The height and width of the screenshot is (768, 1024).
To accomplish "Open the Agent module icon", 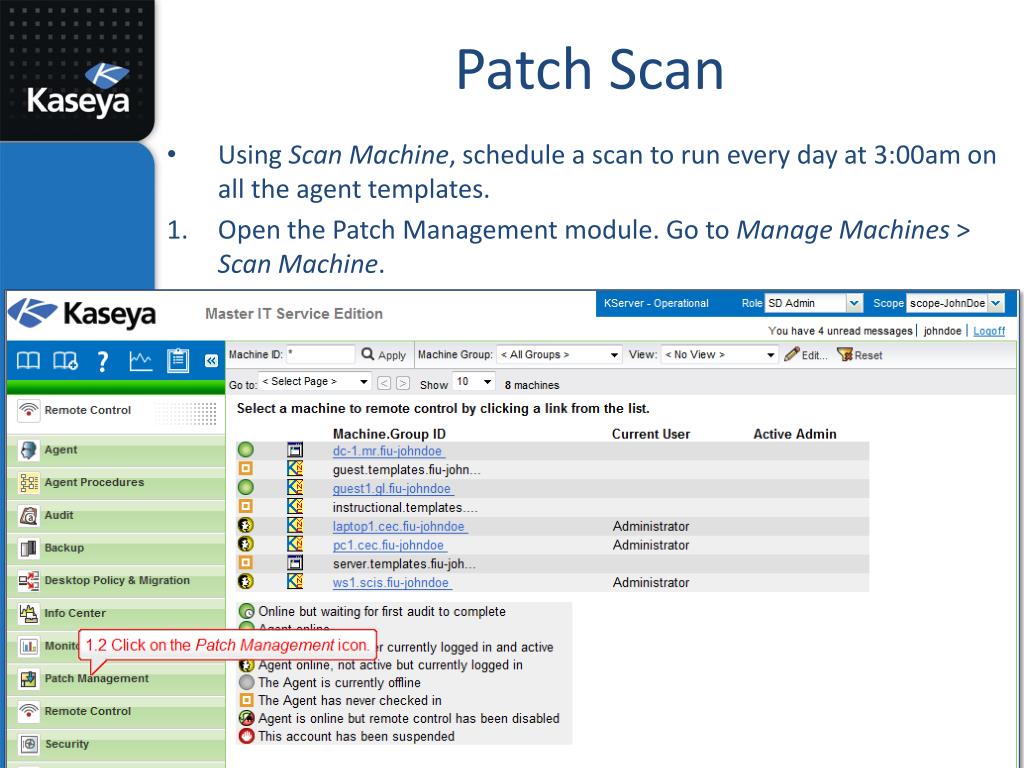I will (28, 450).
